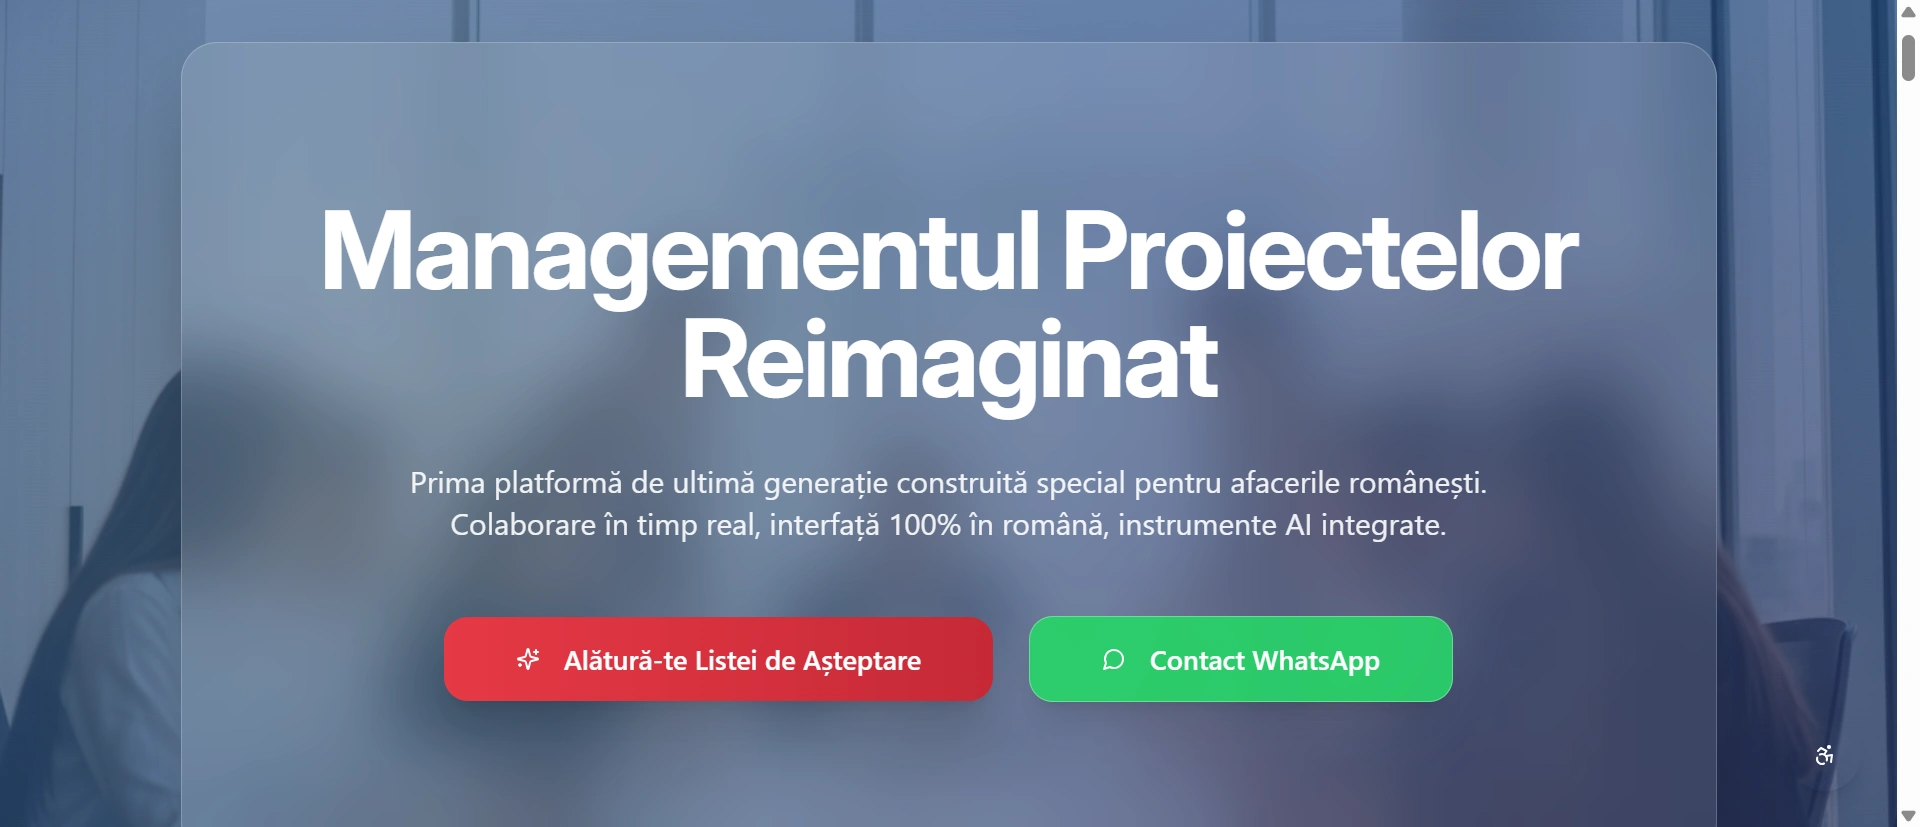Click the word Managementul in the headline
Viewport: 1920px width, 827px height.
click(680, 252)
